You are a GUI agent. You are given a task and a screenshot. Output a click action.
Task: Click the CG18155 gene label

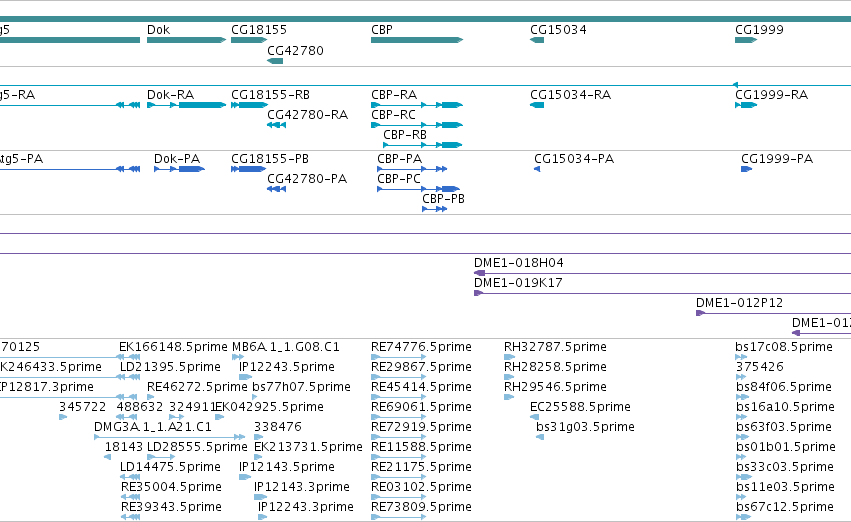tap(259, 30)
